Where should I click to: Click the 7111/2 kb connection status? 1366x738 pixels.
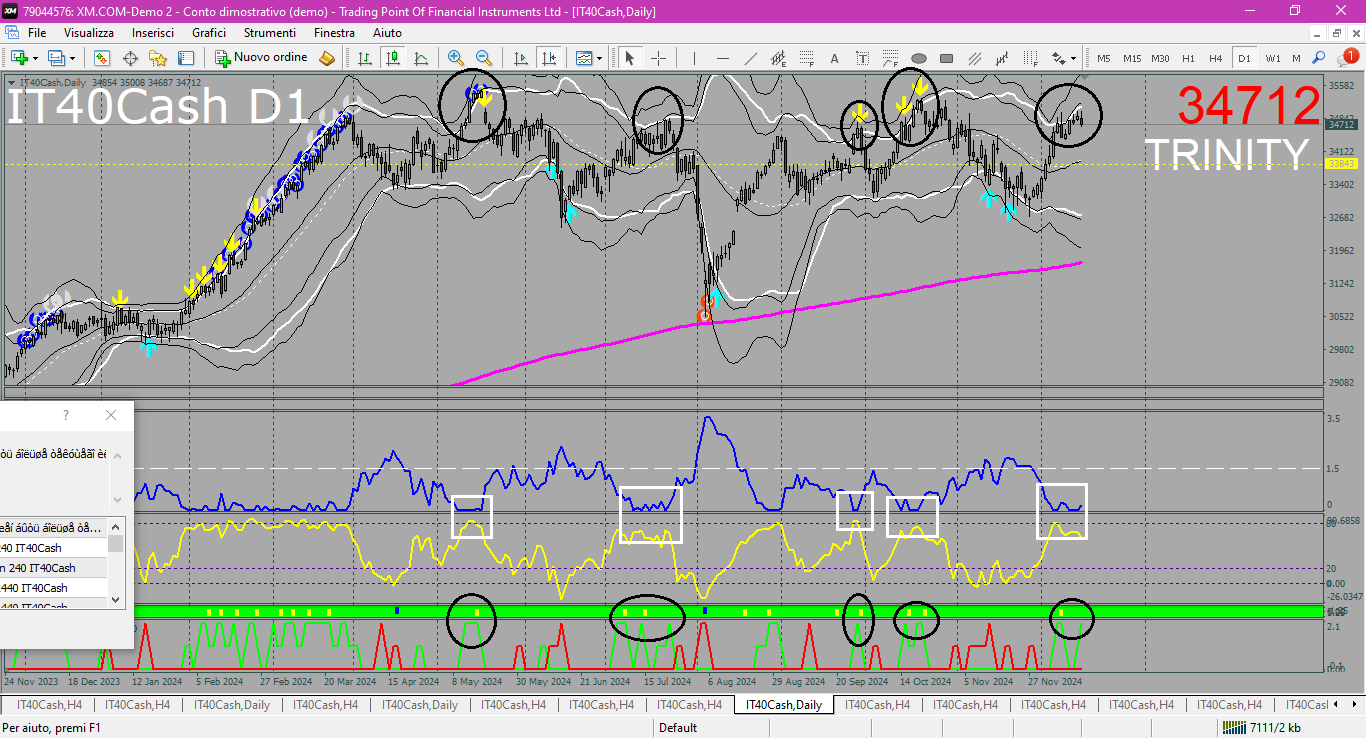point(1262,728)
